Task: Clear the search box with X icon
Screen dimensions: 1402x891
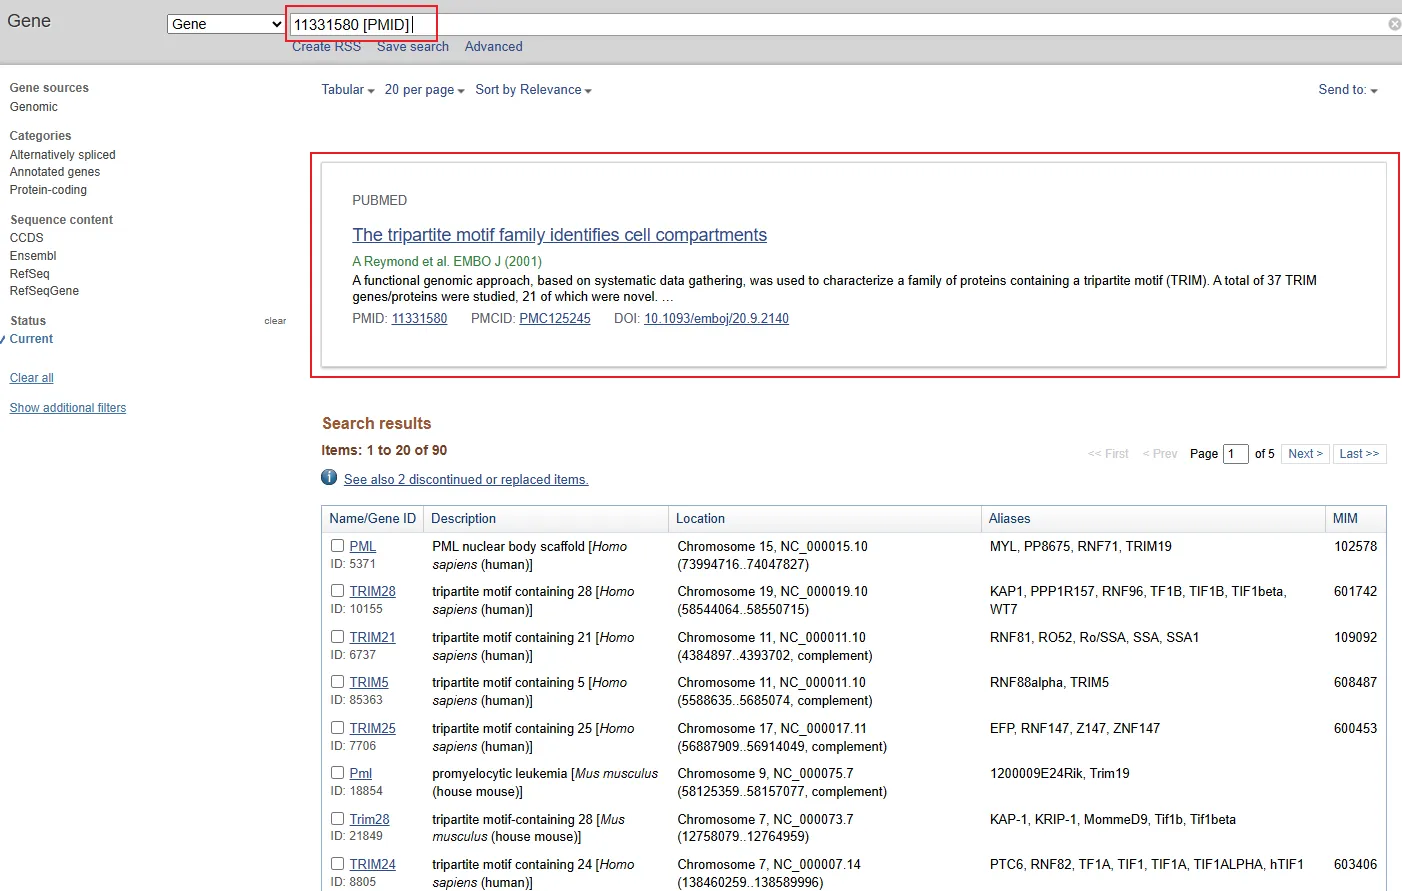Action: coord(1394,24)
